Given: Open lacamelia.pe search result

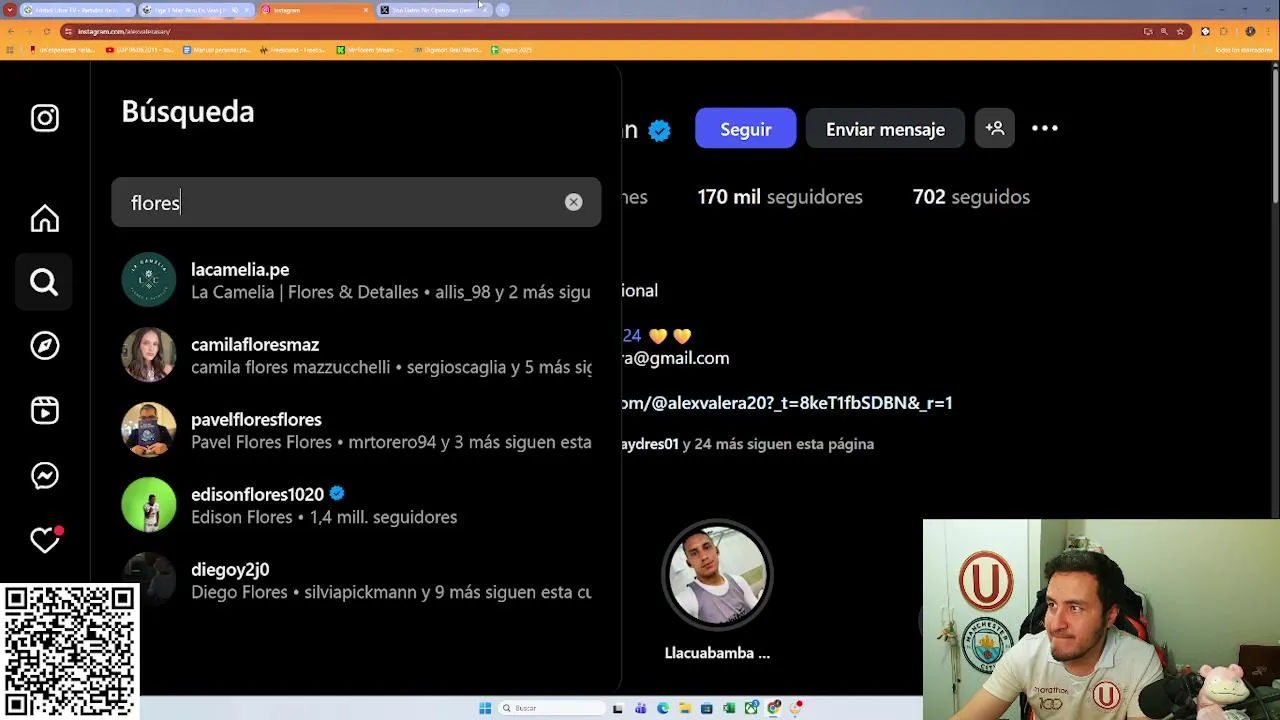Looking at the screenshot, I should click(356, 280).
